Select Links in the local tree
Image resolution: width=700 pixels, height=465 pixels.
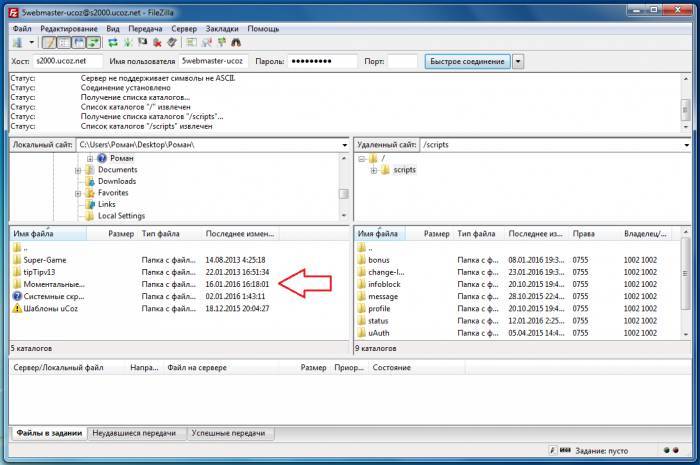pyautogui.click(x=107, y=204)
